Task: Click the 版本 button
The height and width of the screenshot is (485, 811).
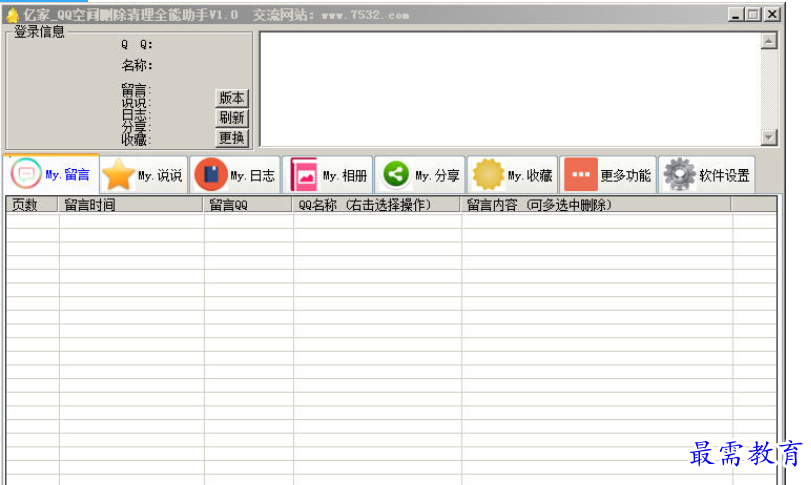Action: click(x=232, y=97)
